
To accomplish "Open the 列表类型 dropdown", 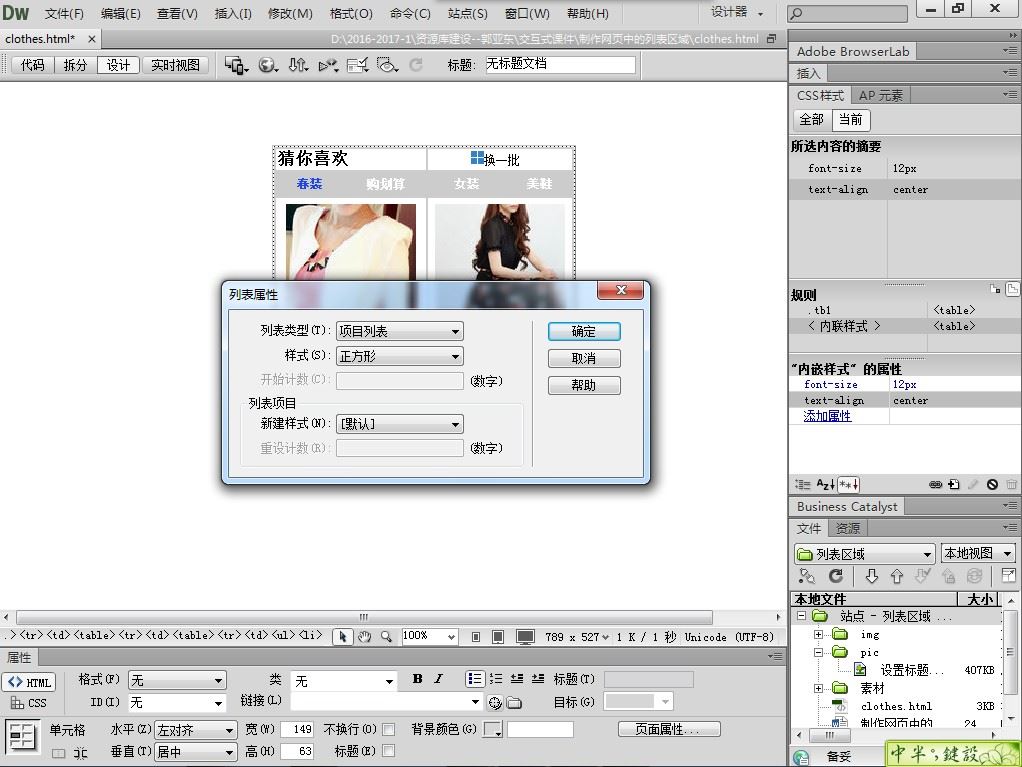I will pyautogui.click(x=400, y=331).
